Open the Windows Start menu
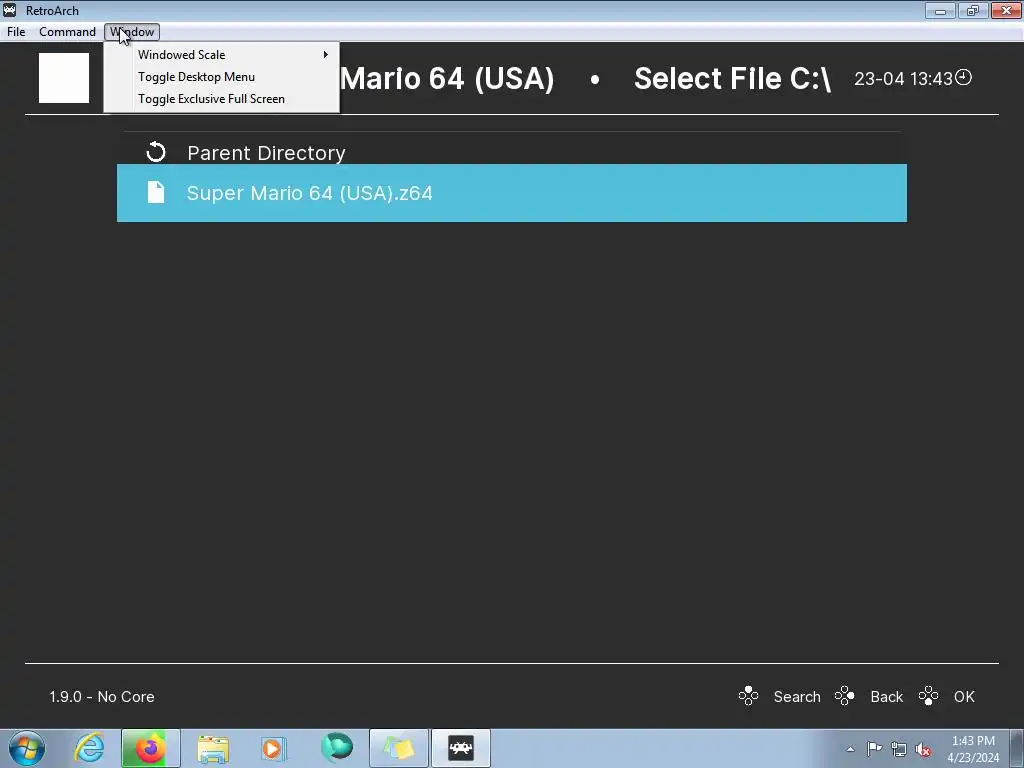 [x=27, y=748]
